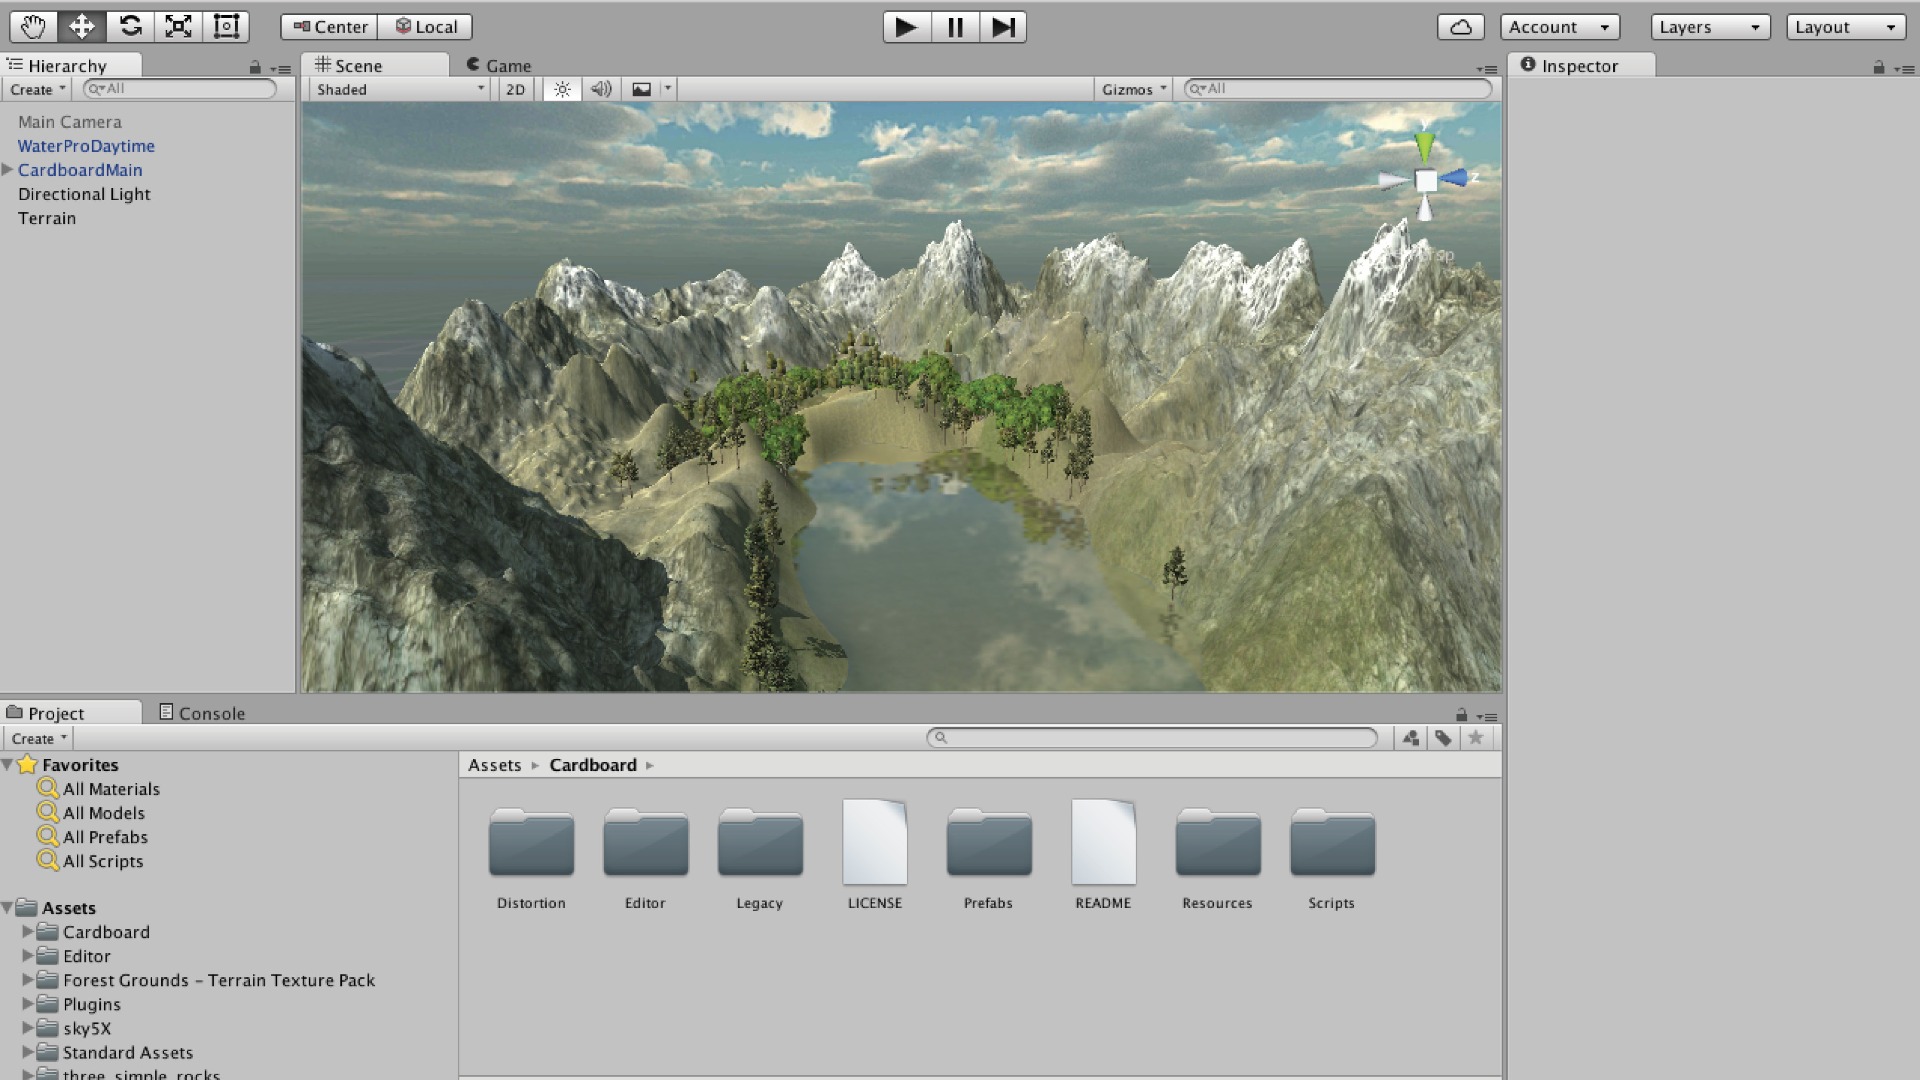Expand CardboardMain in Hierarchy

7,170
